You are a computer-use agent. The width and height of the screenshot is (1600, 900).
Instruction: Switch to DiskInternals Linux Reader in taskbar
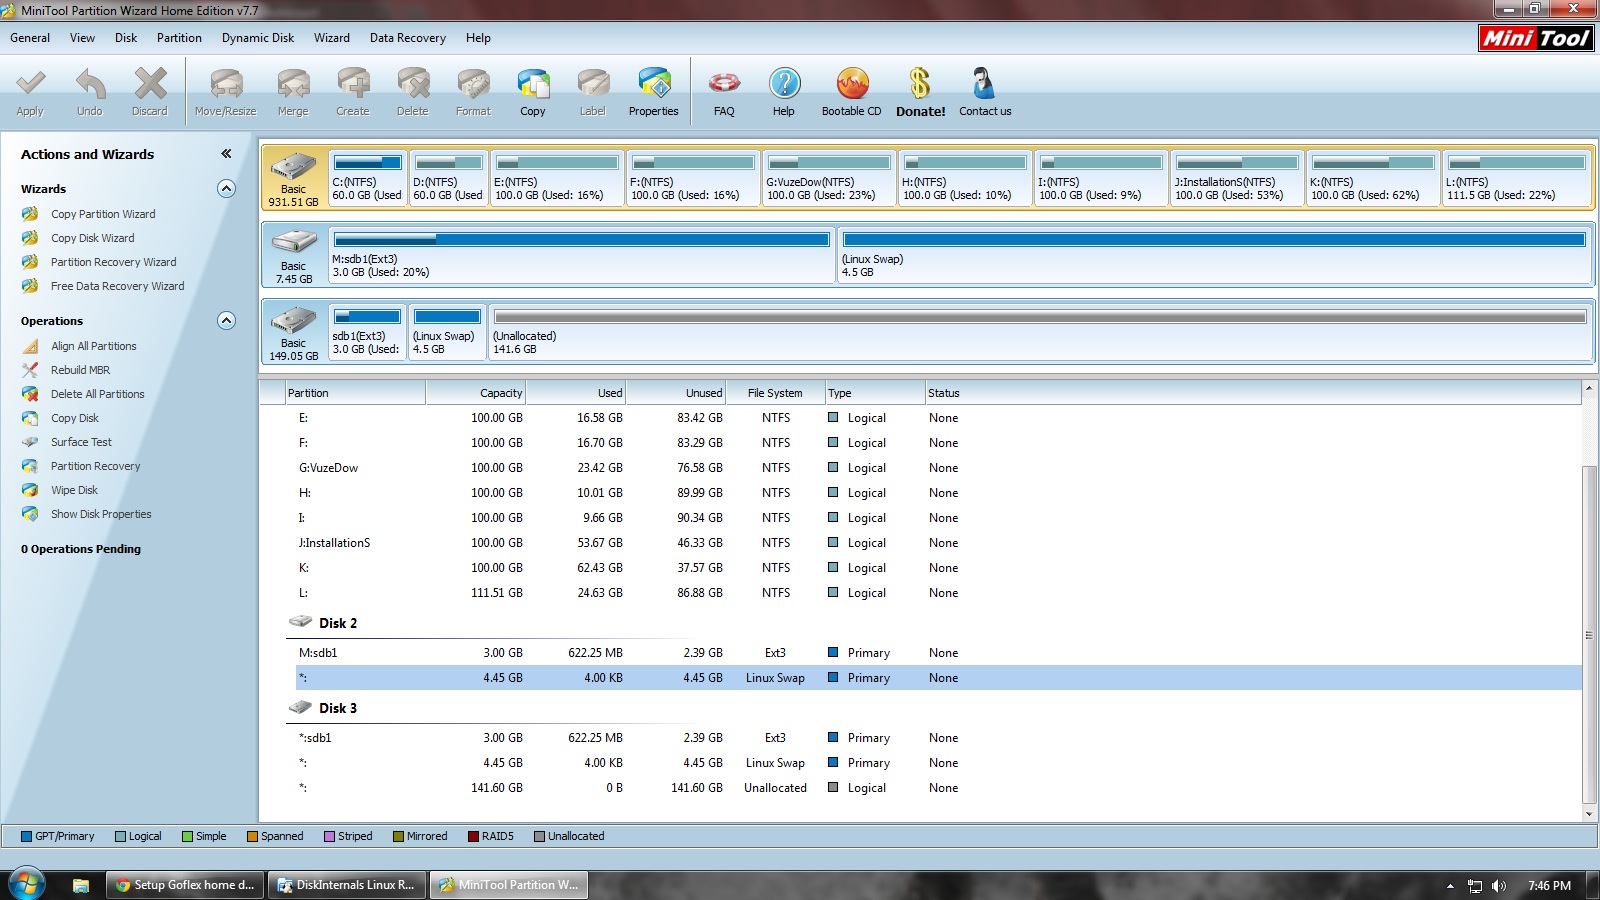click(346, 885)
